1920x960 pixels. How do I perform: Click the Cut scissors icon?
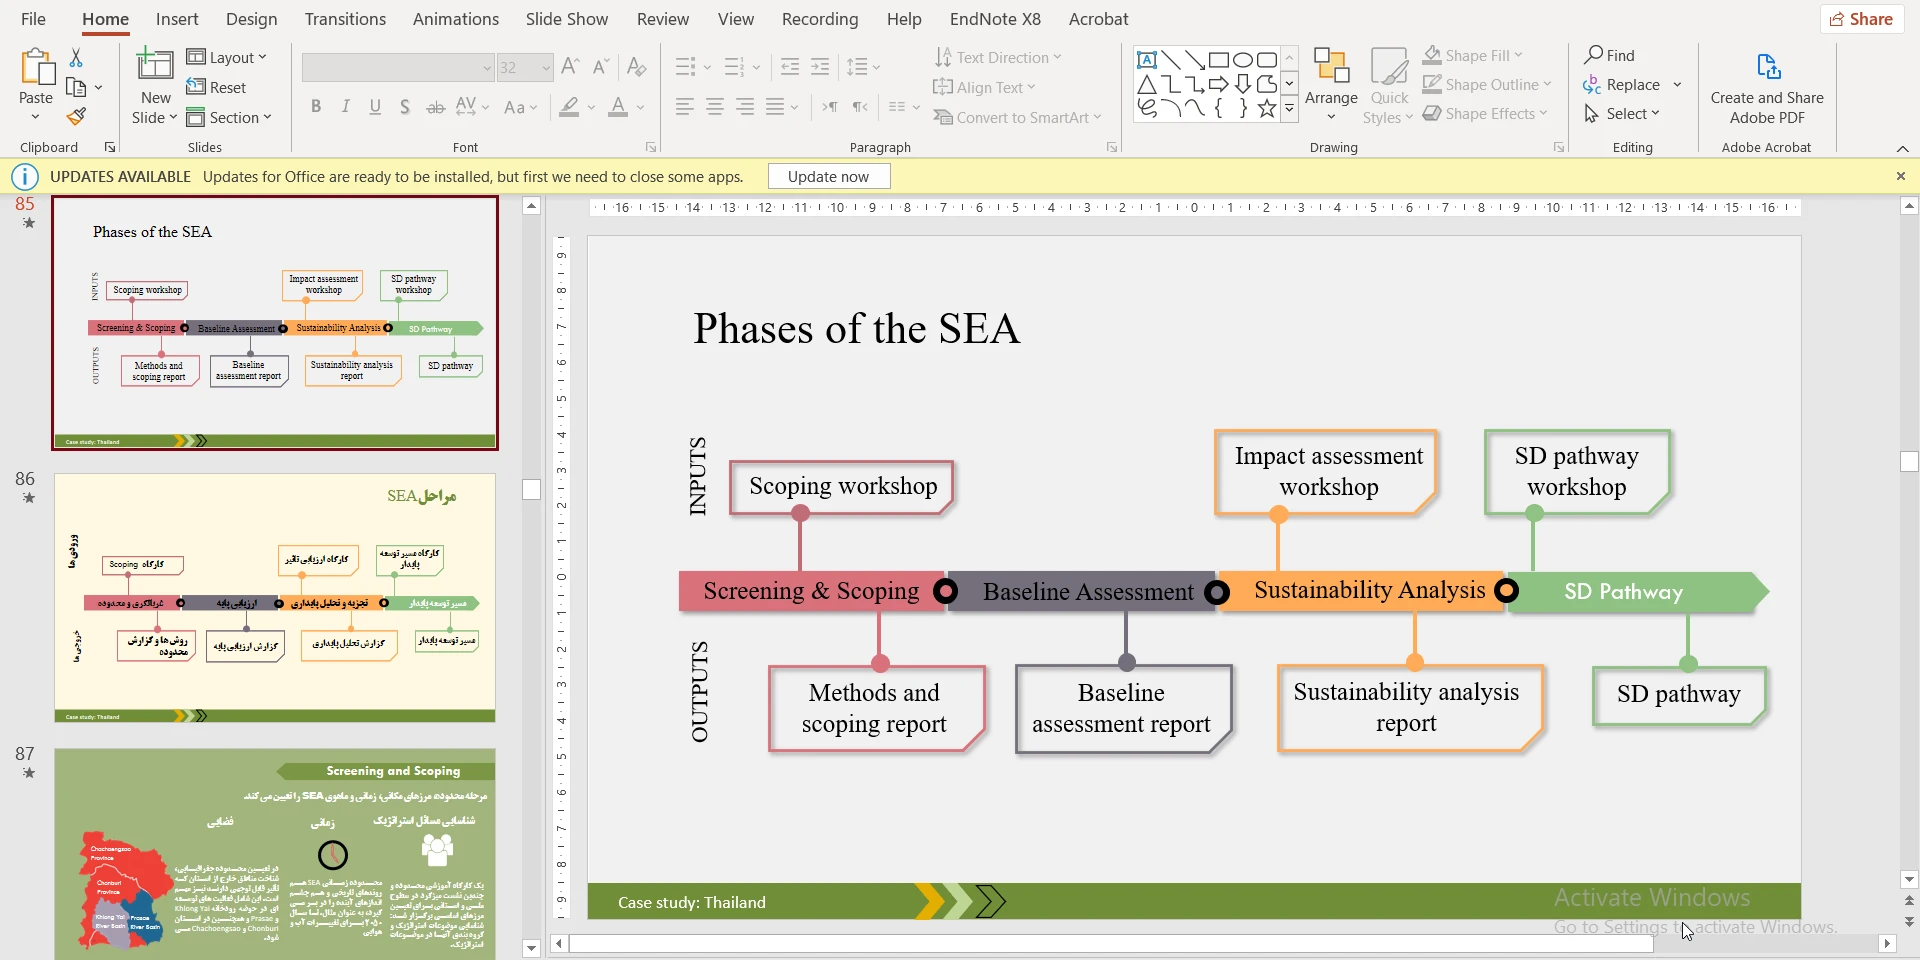coord(76,58)
